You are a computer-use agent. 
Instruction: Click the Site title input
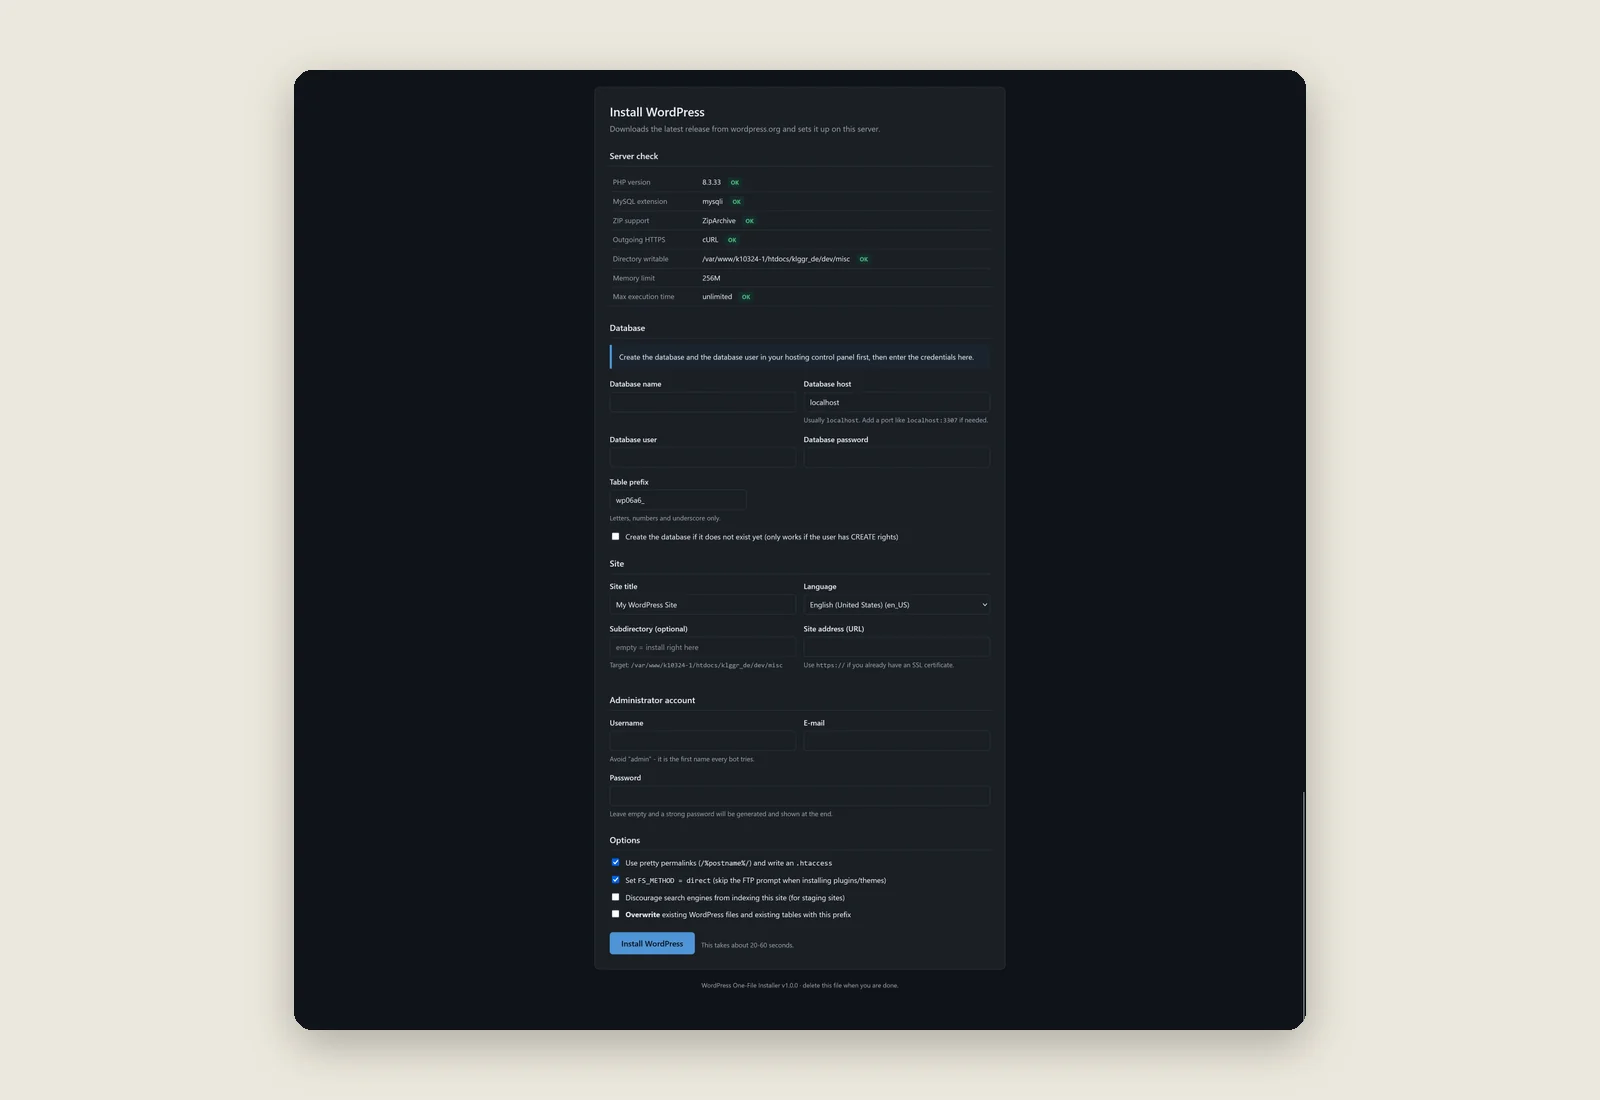point(703,605)
